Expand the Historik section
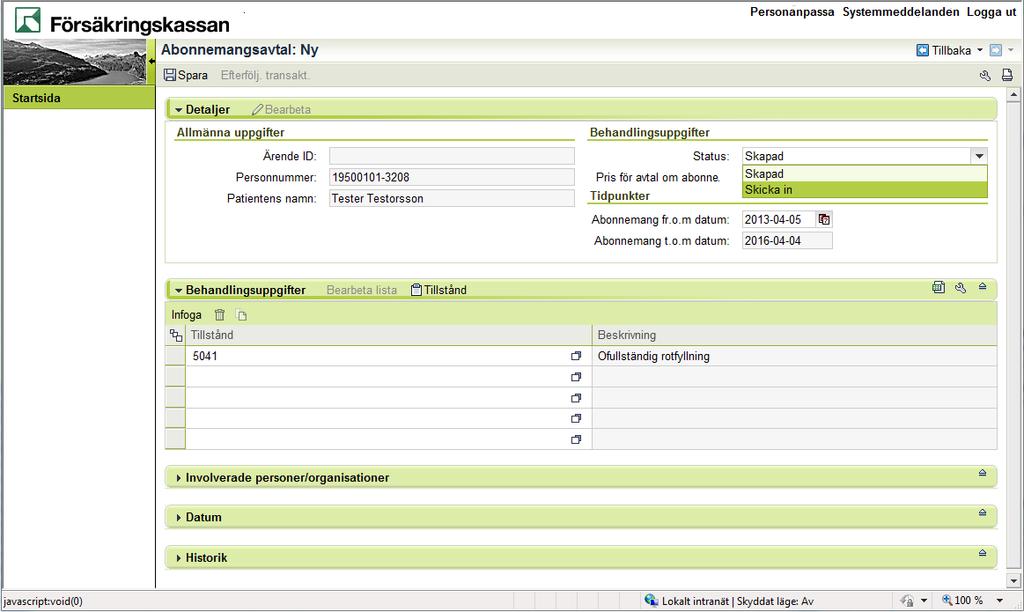 (x=178, y=558)
